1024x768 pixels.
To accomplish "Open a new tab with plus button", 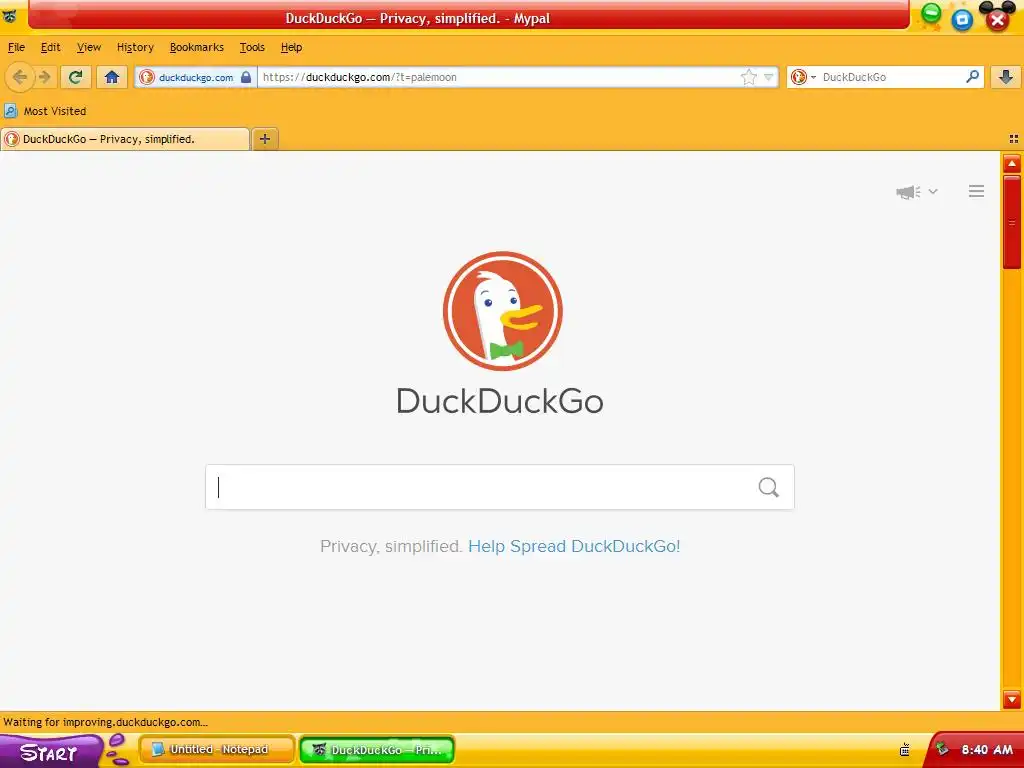I will point(264,138).
